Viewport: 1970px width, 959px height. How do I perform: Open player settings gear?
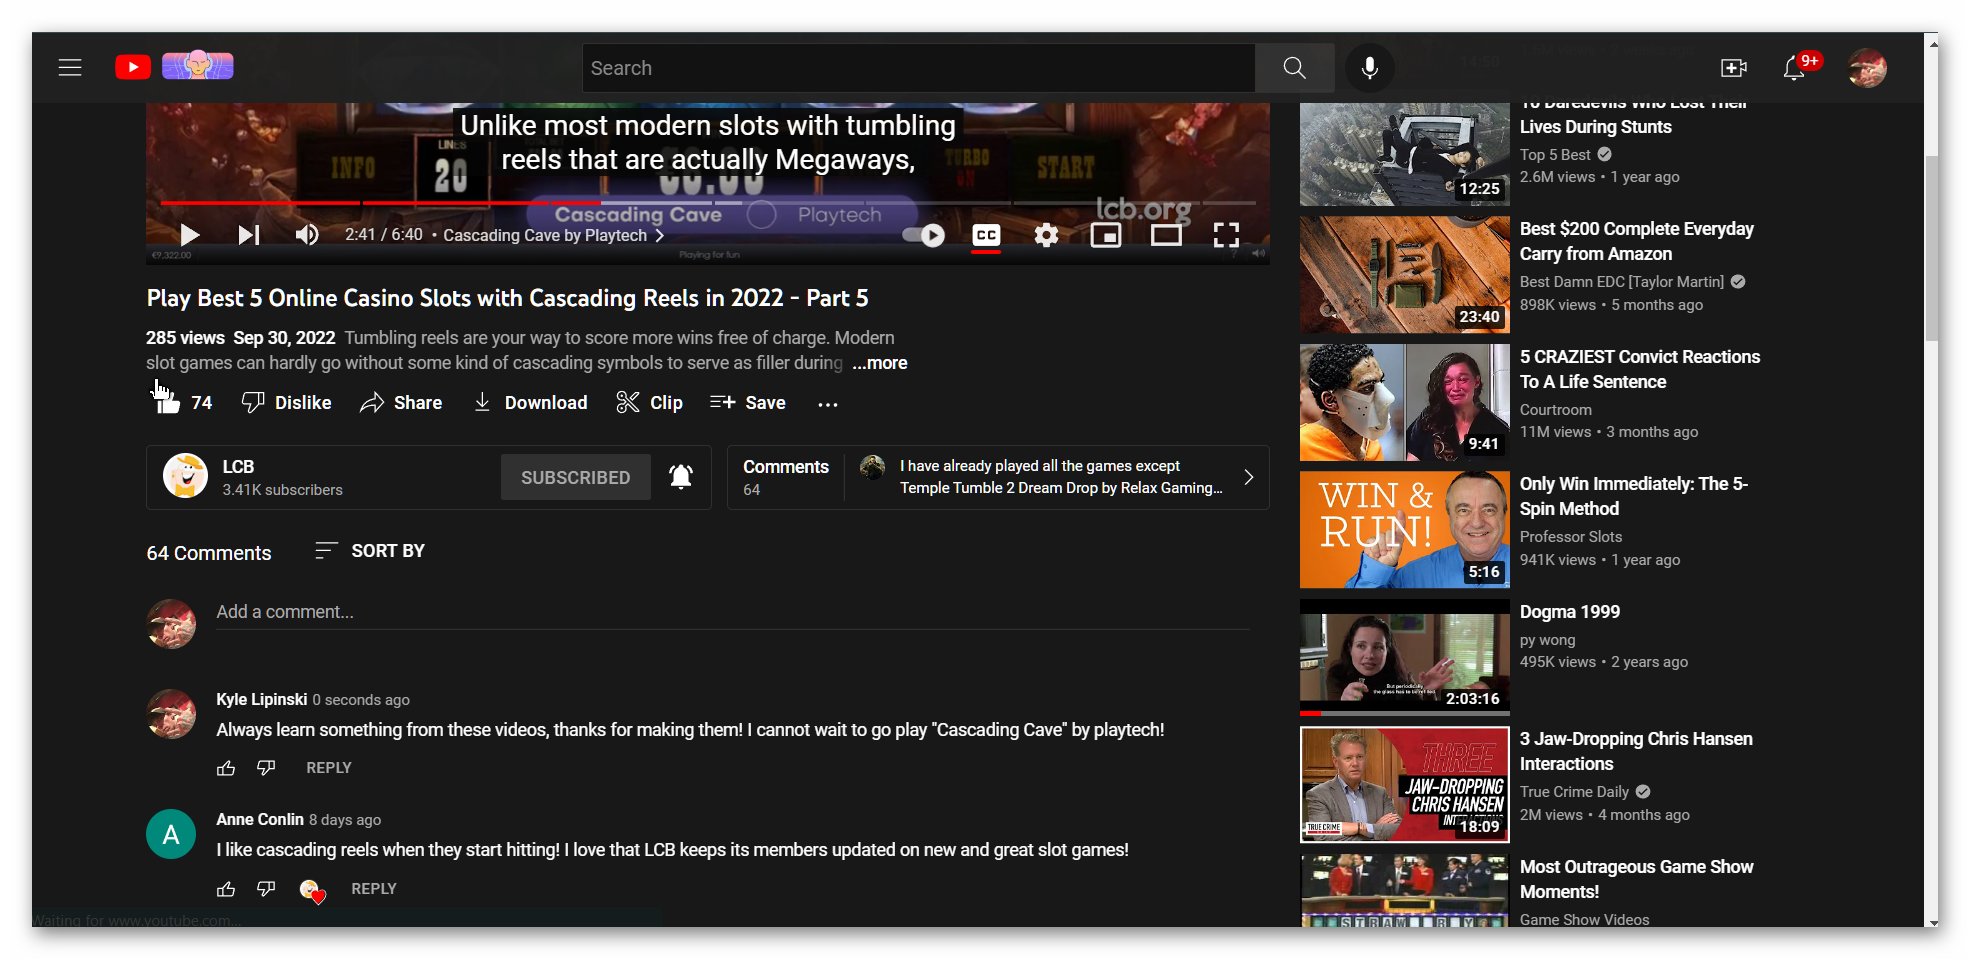coord(1046,235)
